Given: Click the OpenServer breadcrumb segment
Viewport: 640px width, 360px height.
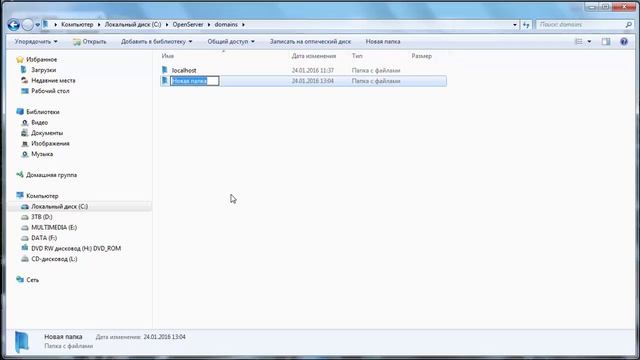Looking at the screenshot, I should pos(188,24).
